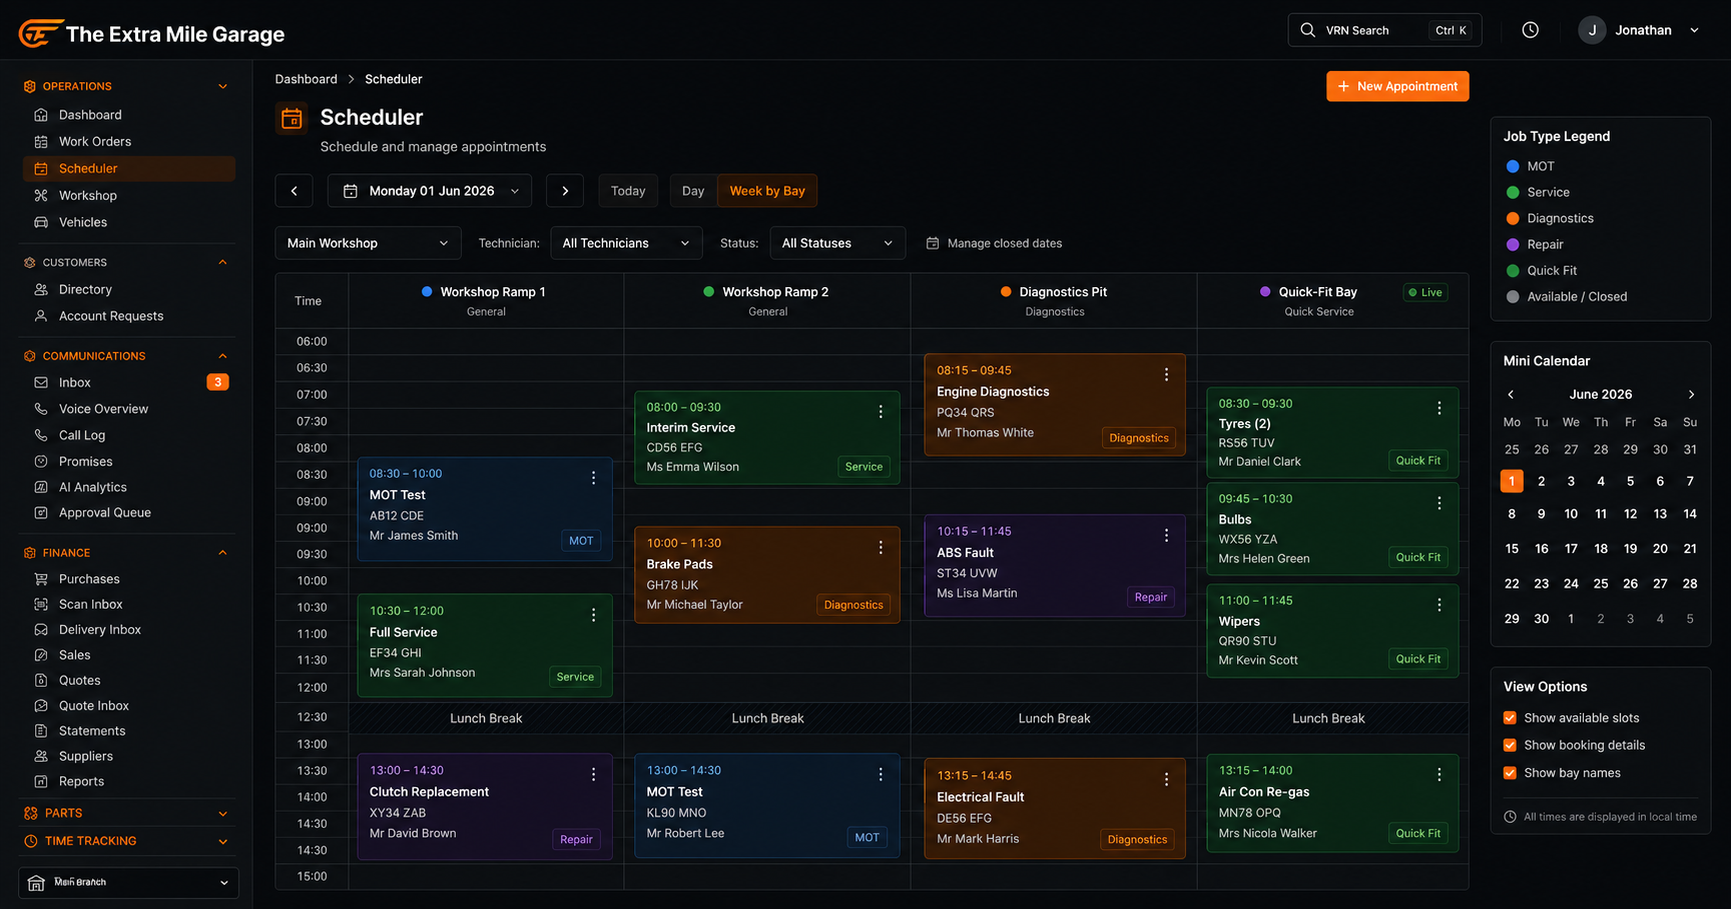Switch to Day view tab
The width and height of the screenshot is (1731, 909).
[x=693, y=191]
